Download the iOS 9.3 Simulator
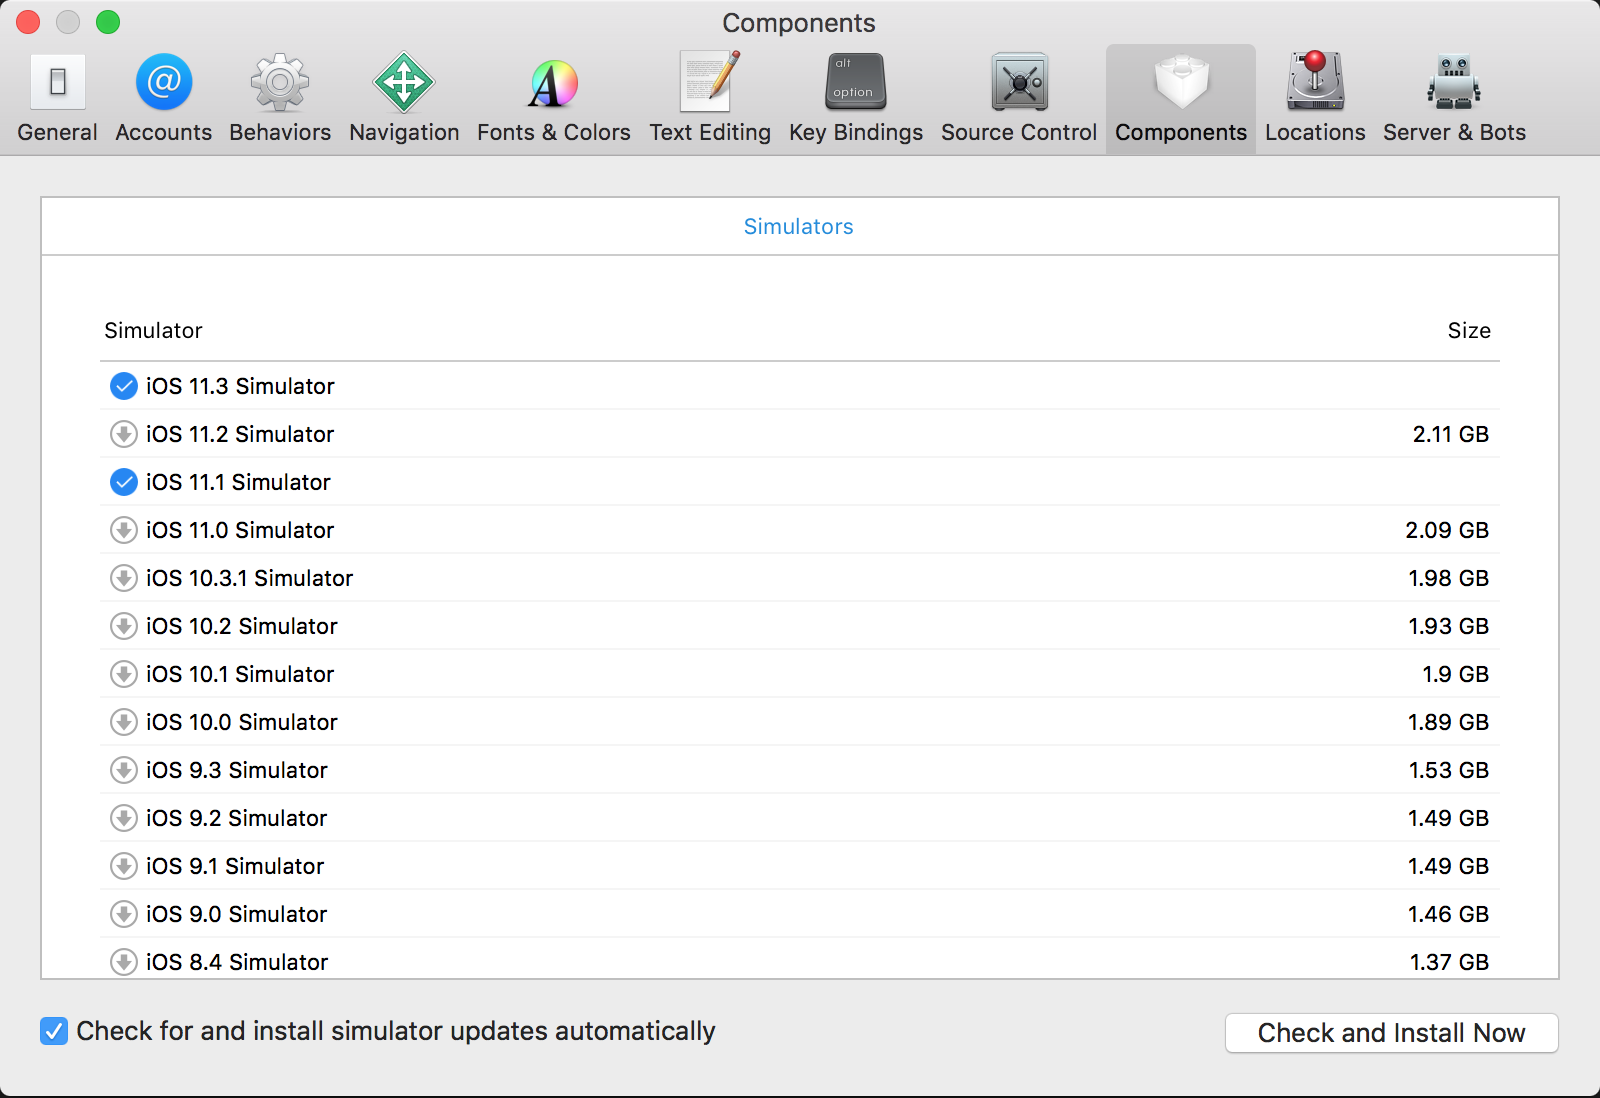This screenshot has width=1600, height=1098. (123, 770)
